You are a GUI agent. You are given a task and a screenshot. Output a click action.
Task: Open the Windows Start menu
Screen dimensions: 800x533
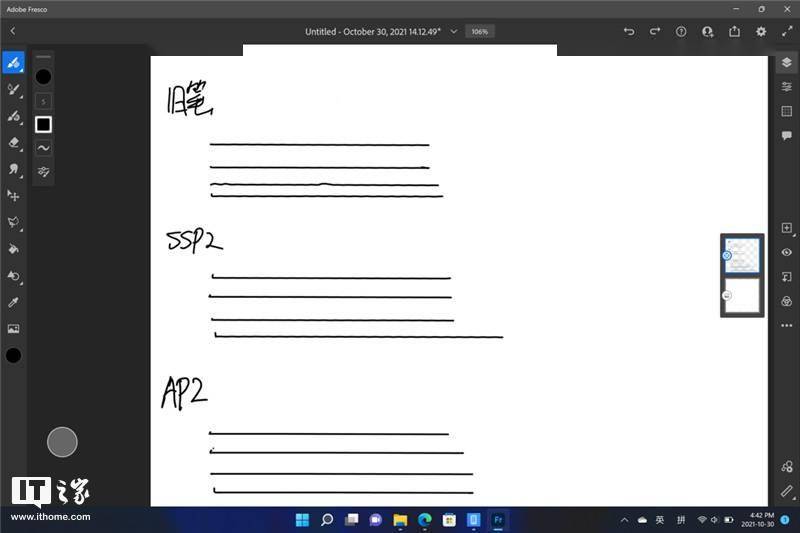click(x=302, y=520)
